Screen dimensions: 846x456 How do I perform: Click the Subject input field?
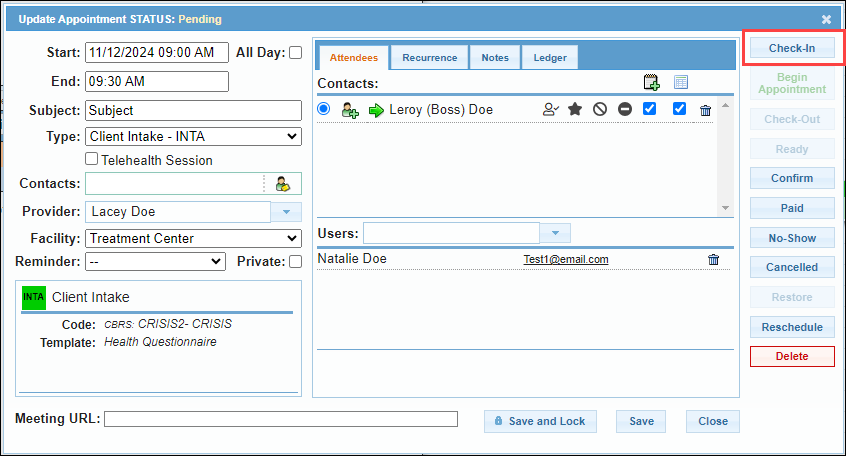click(x=193, y=111)
